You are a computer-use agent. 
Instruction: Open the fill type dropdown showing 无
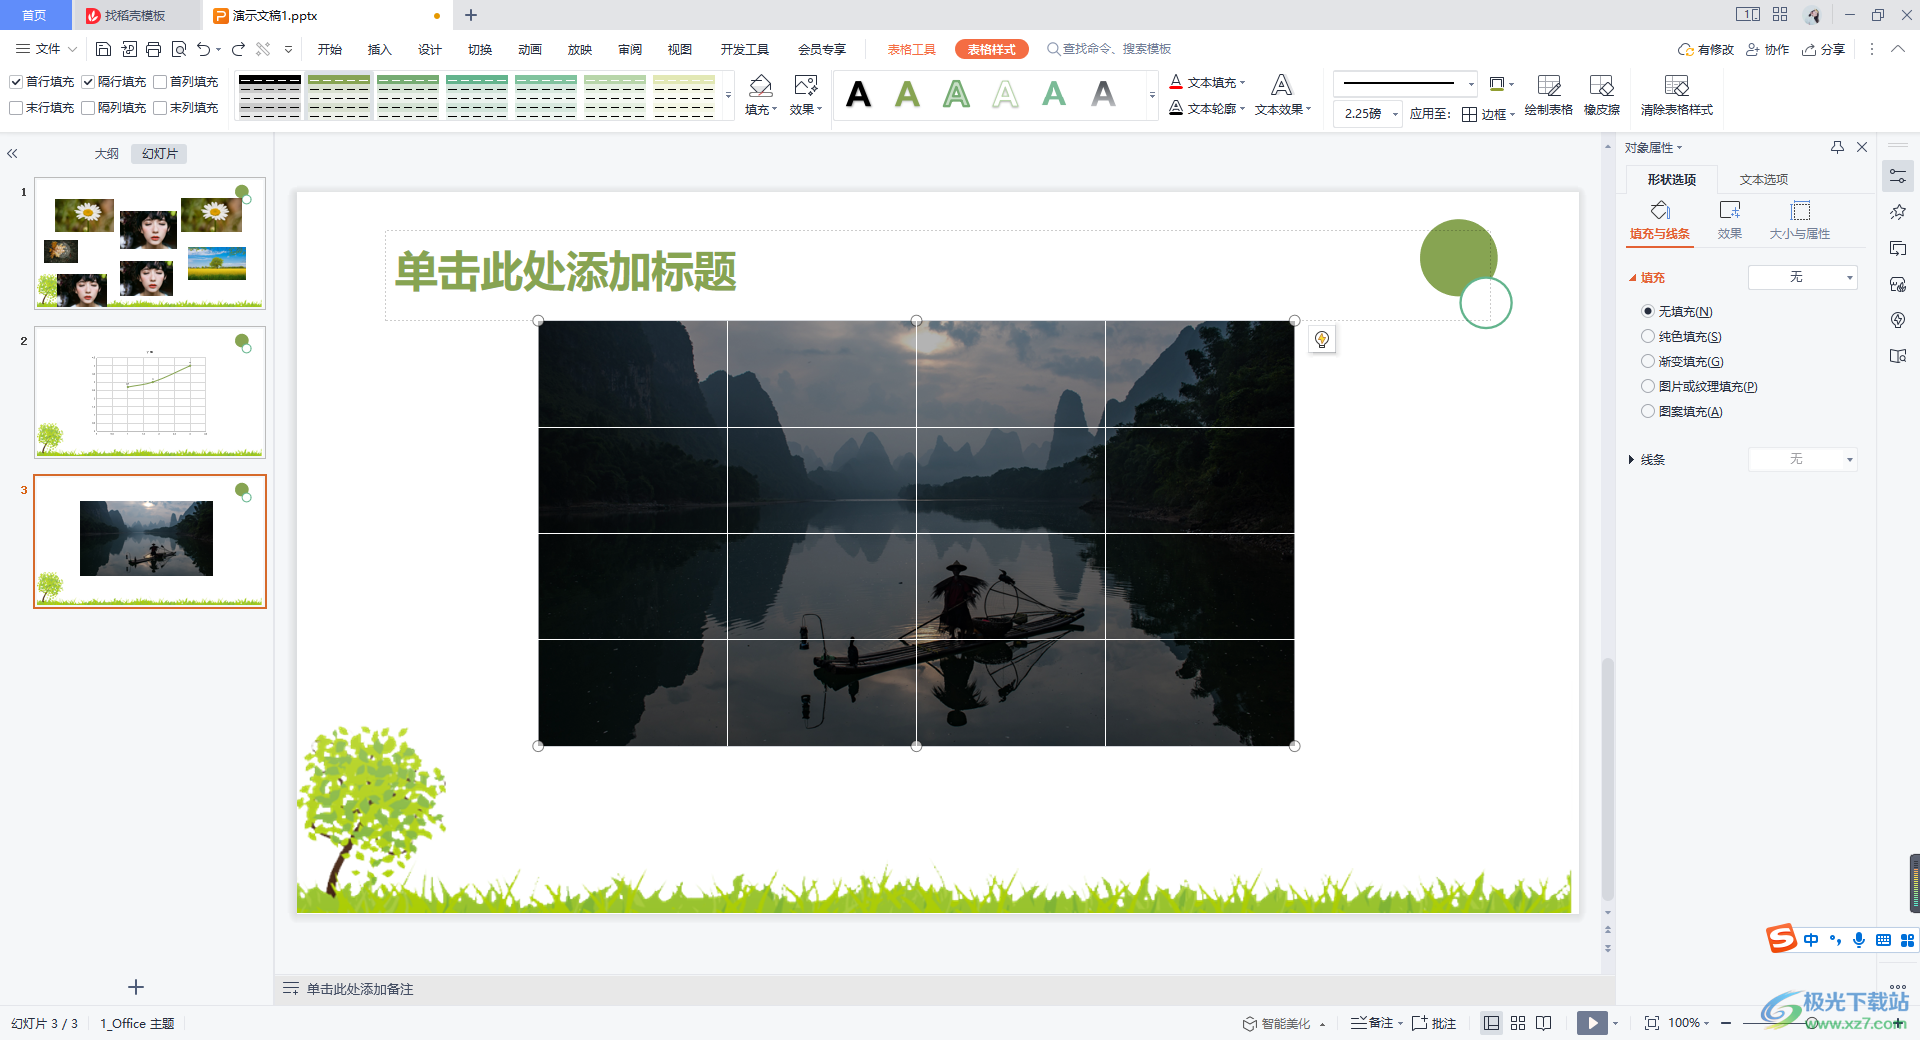point(1803,277)
